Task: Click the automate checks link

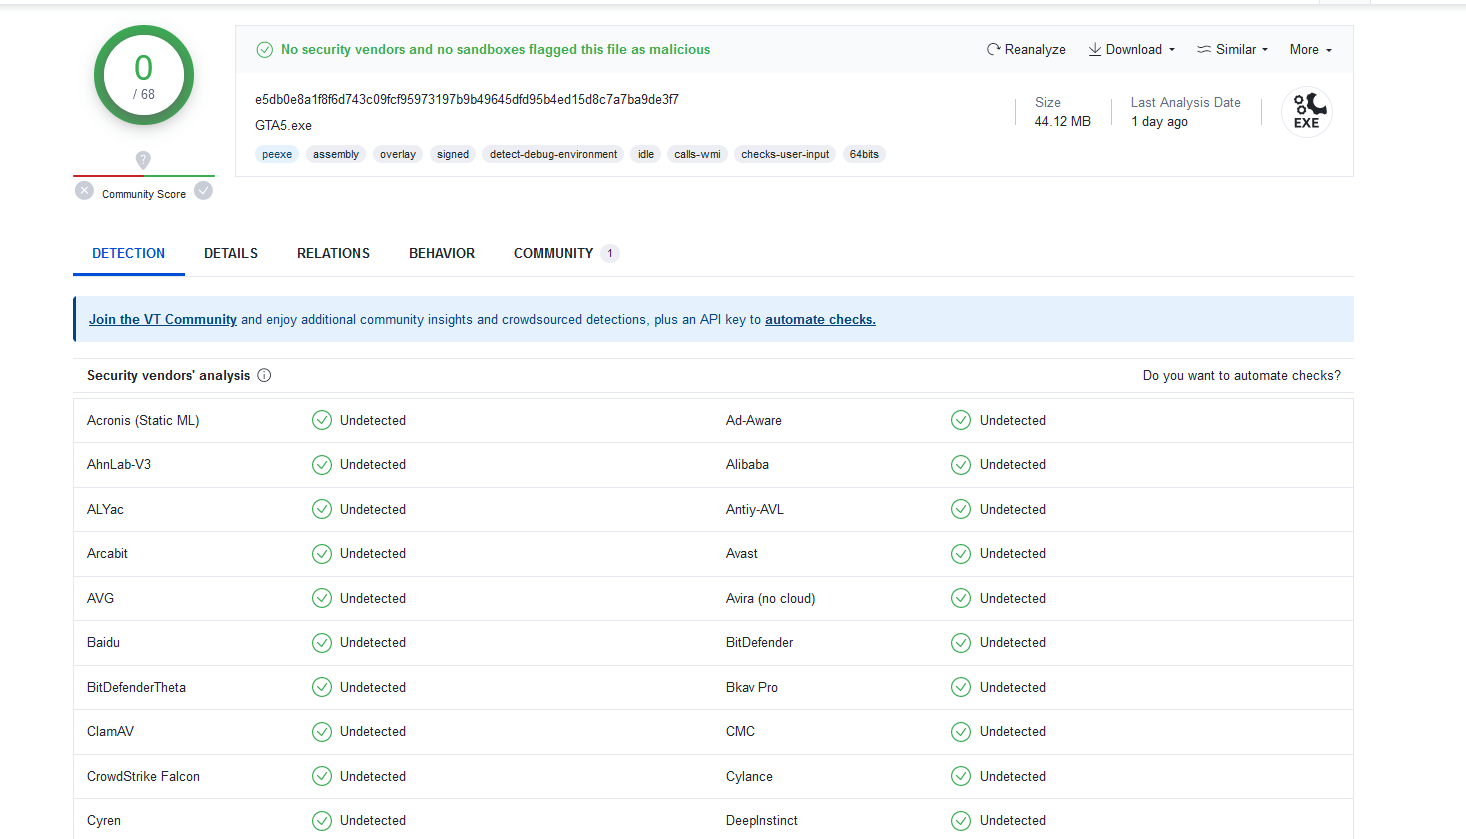Action: click(820, 319)
